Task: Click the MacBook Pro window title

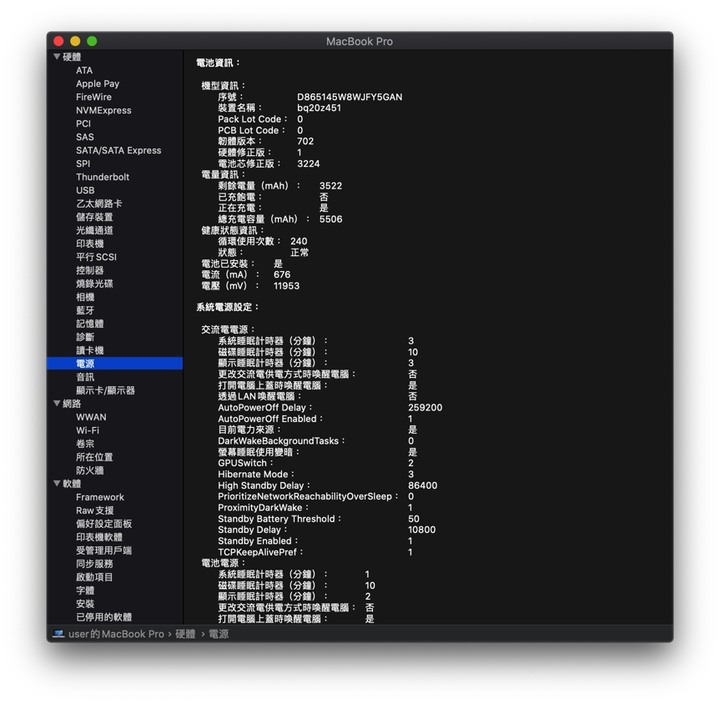Action: click(x=360, y=41)
